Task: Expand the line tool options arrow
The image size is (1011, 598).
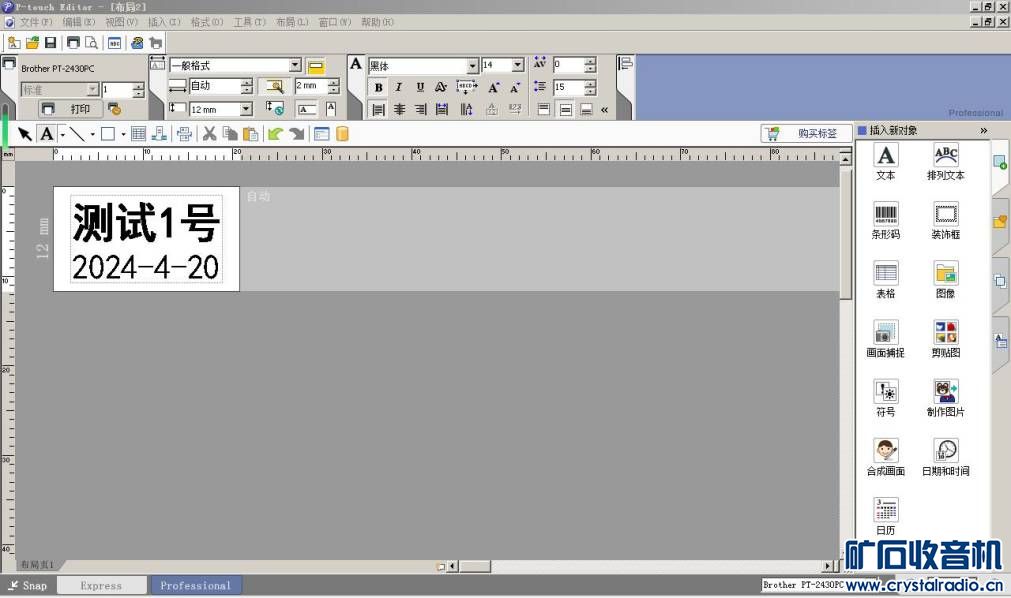Action: coord(93,135)
